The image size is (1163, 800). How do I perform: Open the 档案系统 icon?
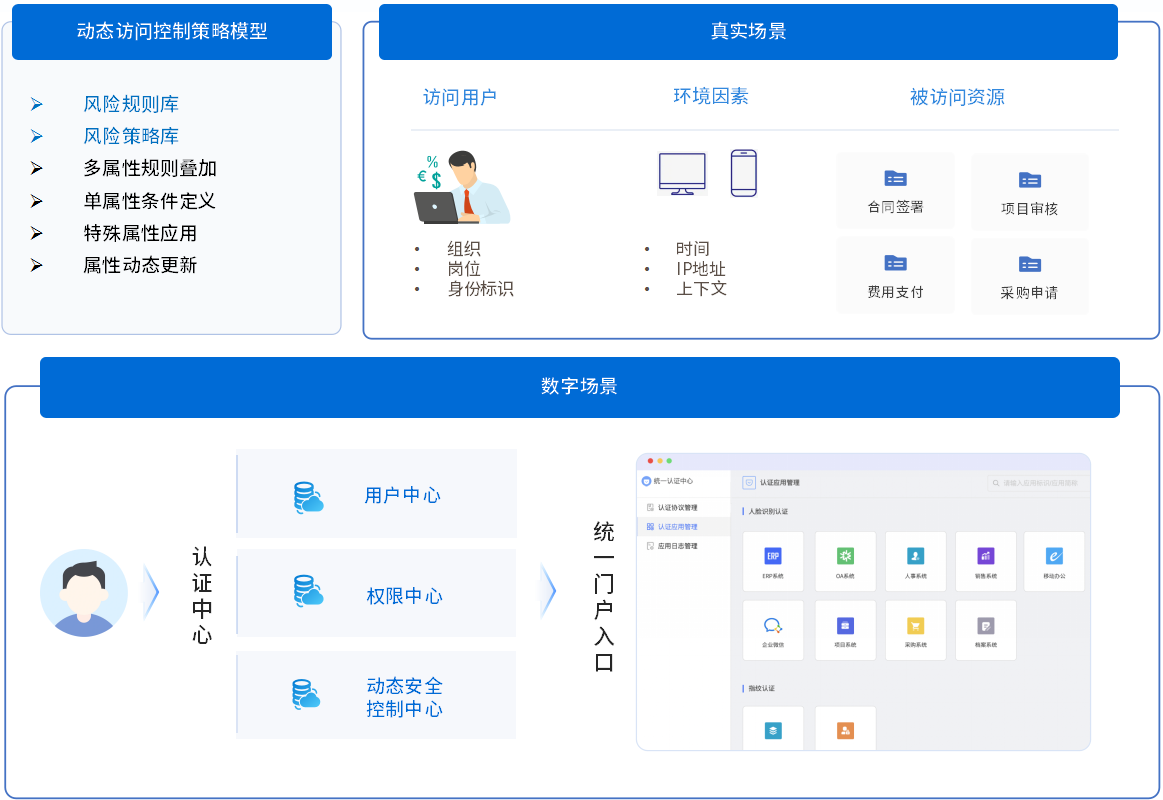coord(985,626)
